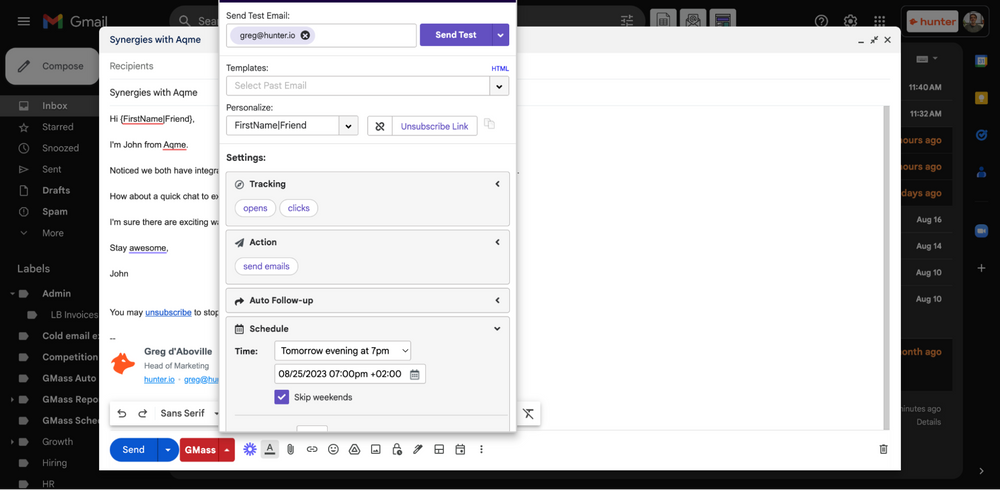Viewport: 1000px width, 490px height.
Task: Click the calendar icon beside the schedule date
Action: 415,374
